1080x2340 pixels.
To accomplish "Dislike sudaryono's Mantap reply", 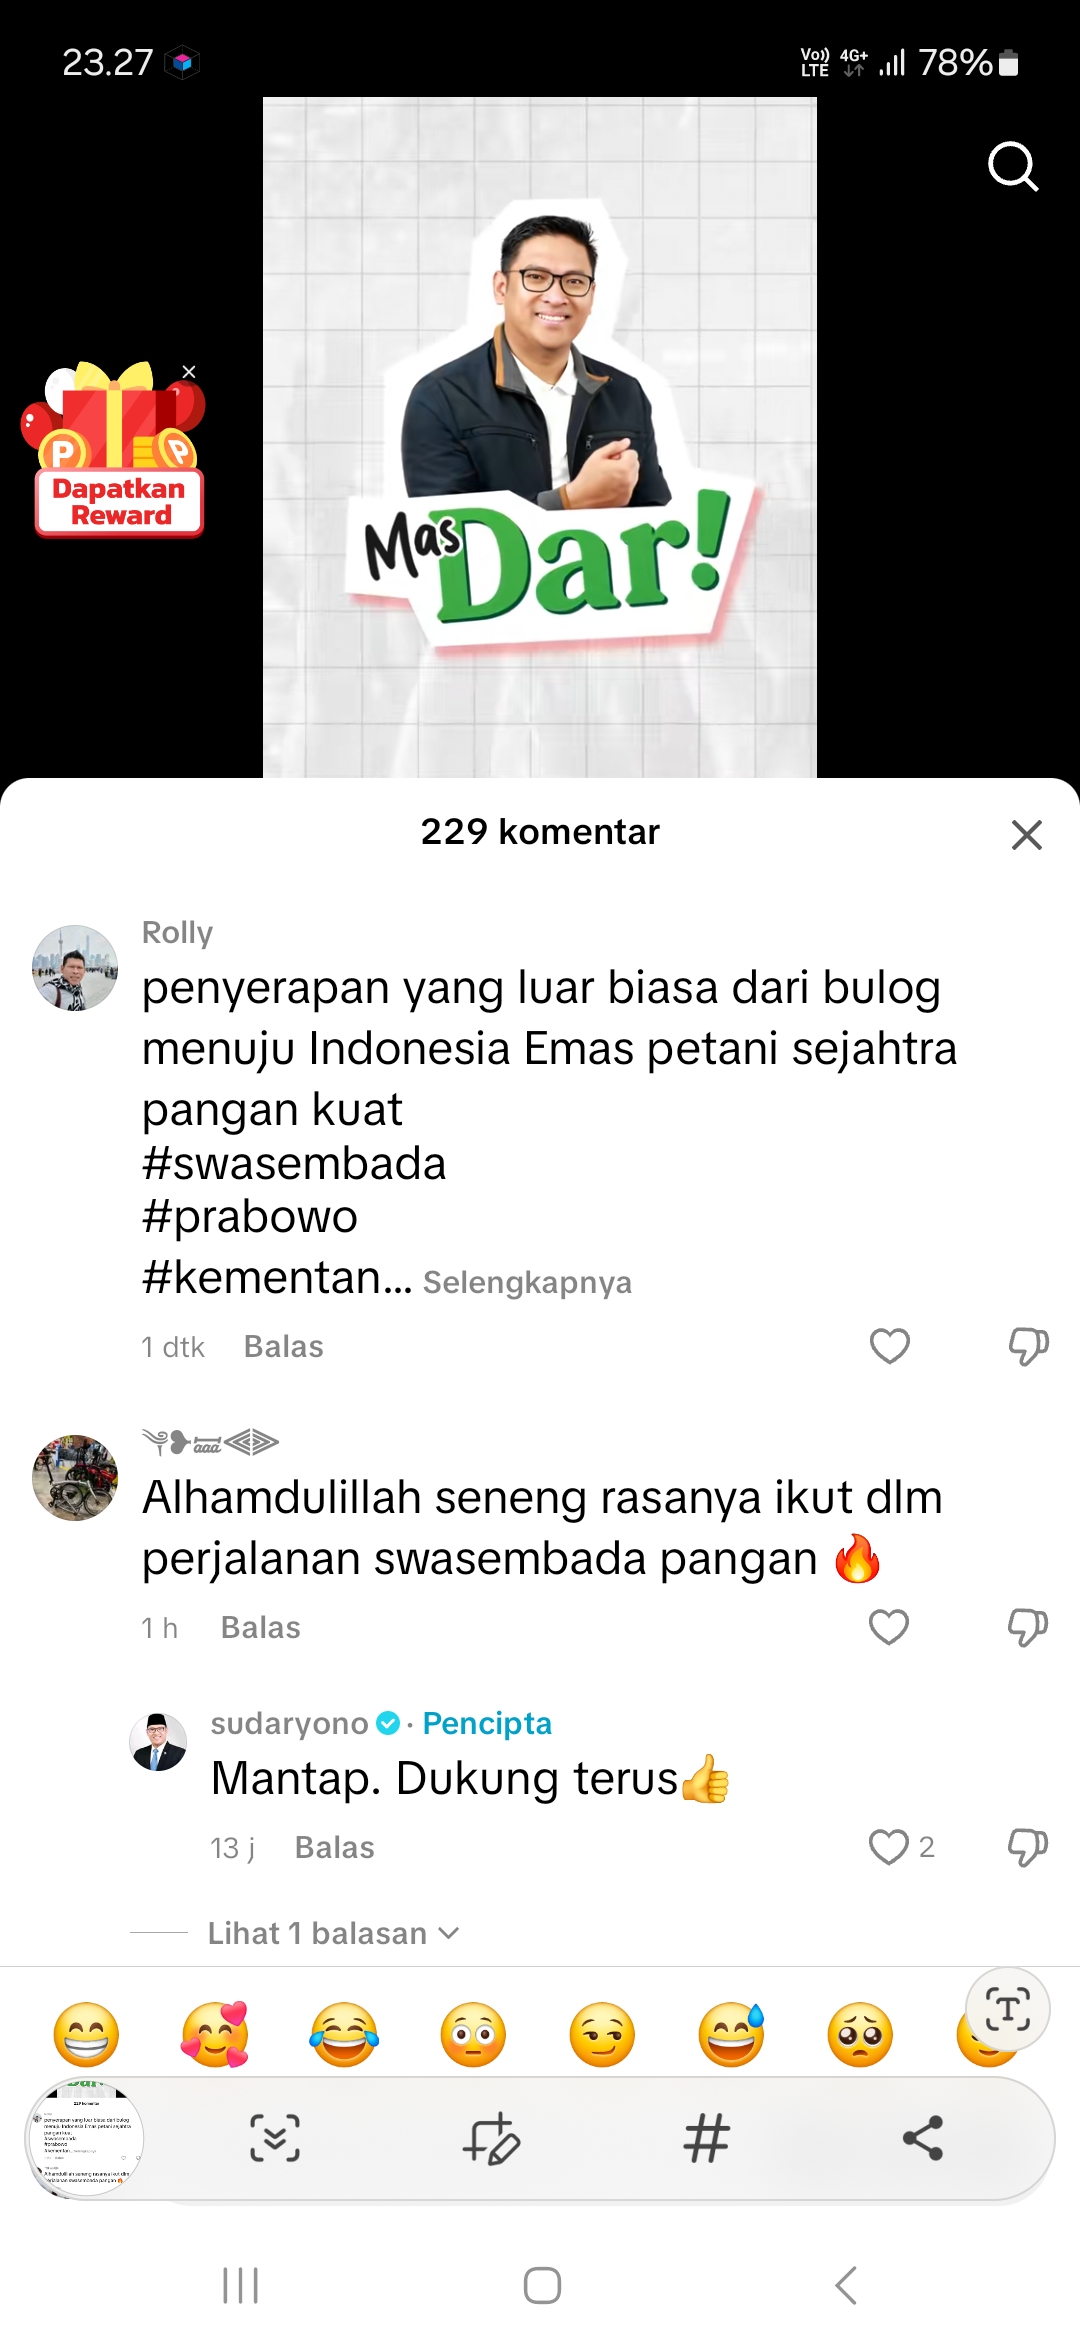I will pos(1028,1847).
